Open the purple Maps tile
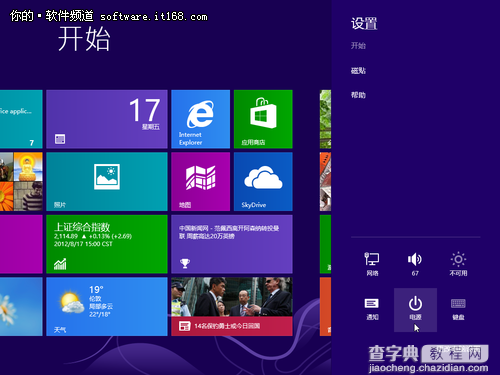This screenshot has width=500, height=375. pyautogui.click(x=200, y=182)
